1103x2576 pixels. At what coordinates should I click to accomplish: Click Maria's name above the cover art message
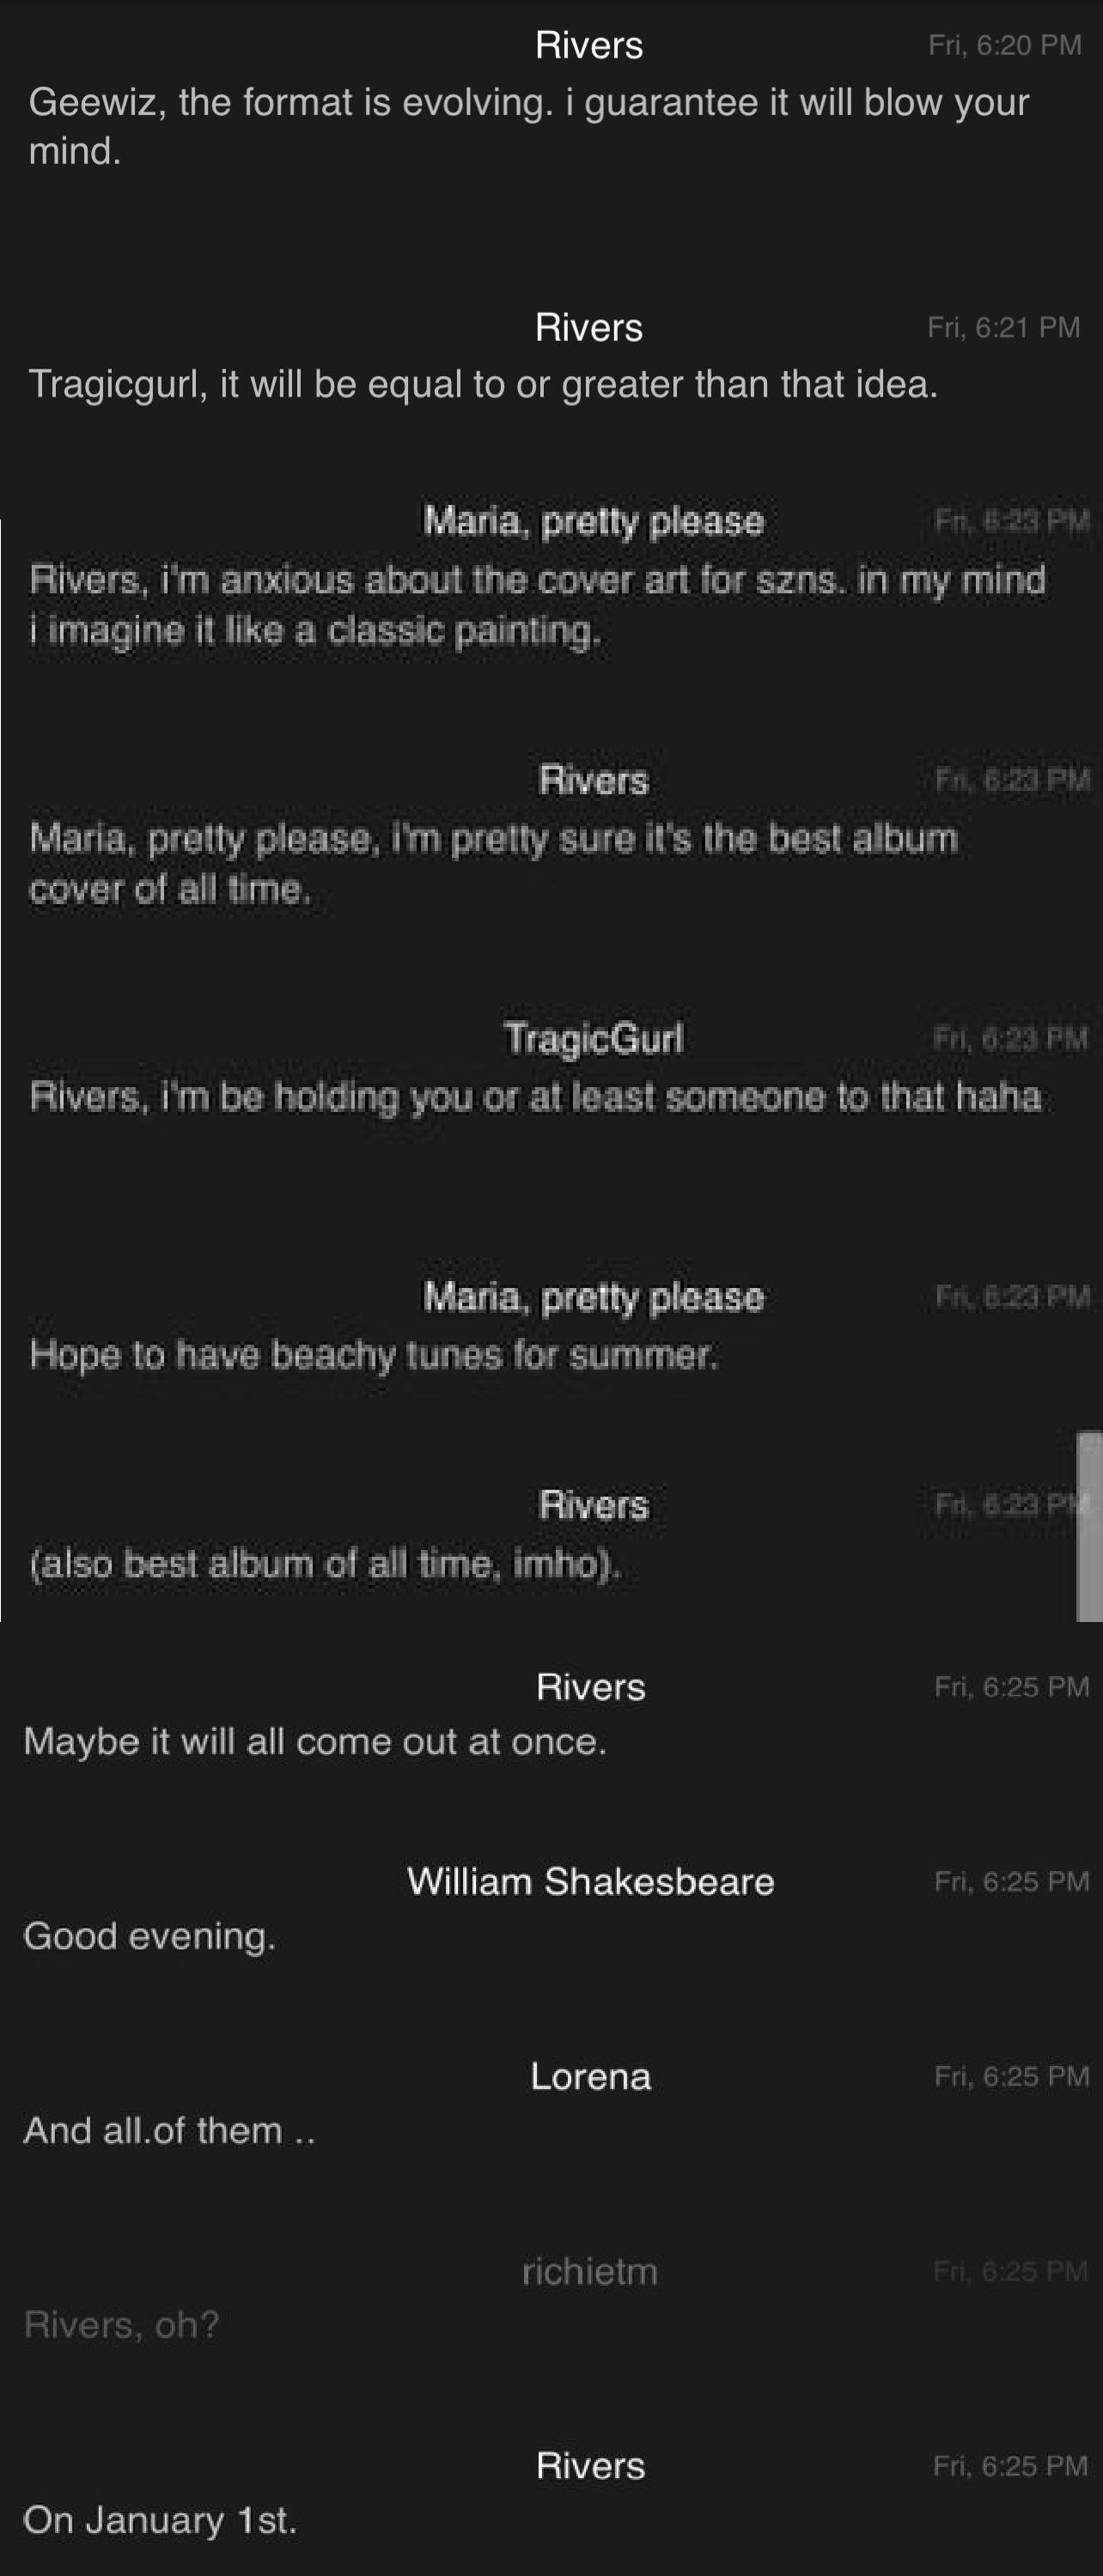594,521
